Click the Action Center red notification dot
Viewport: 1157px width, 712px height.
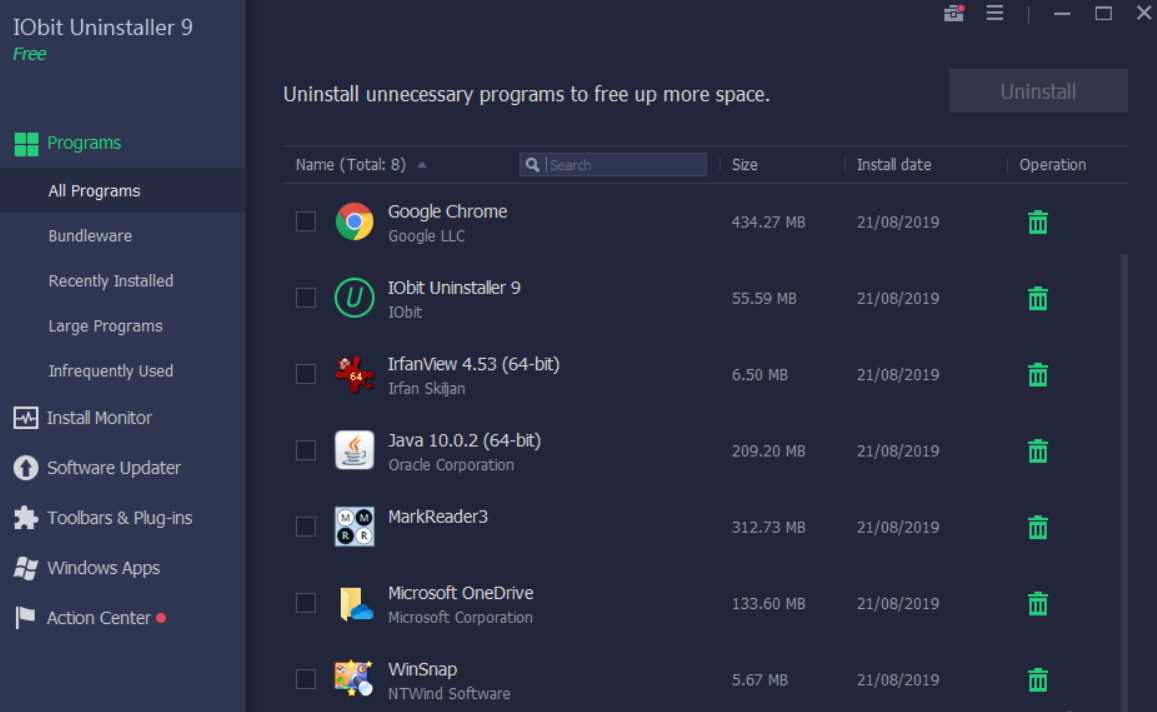click(161, 618)
